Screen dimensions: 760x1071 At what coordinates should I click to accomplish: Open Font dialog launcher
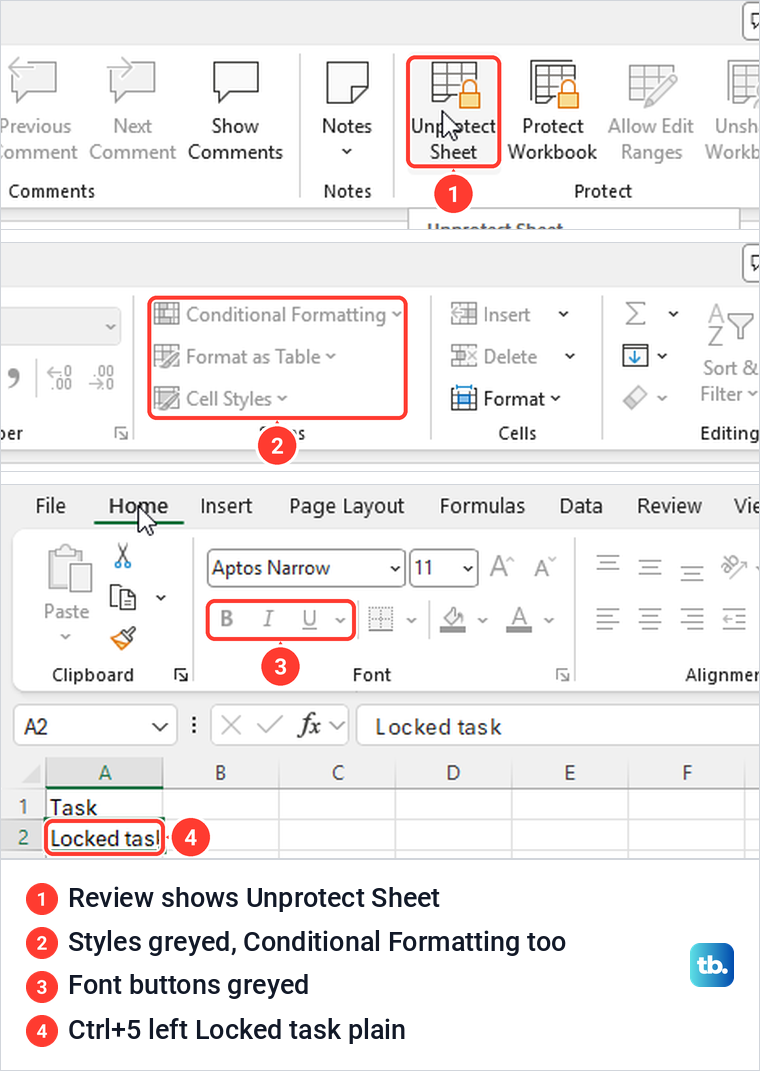tap(563, 675)
